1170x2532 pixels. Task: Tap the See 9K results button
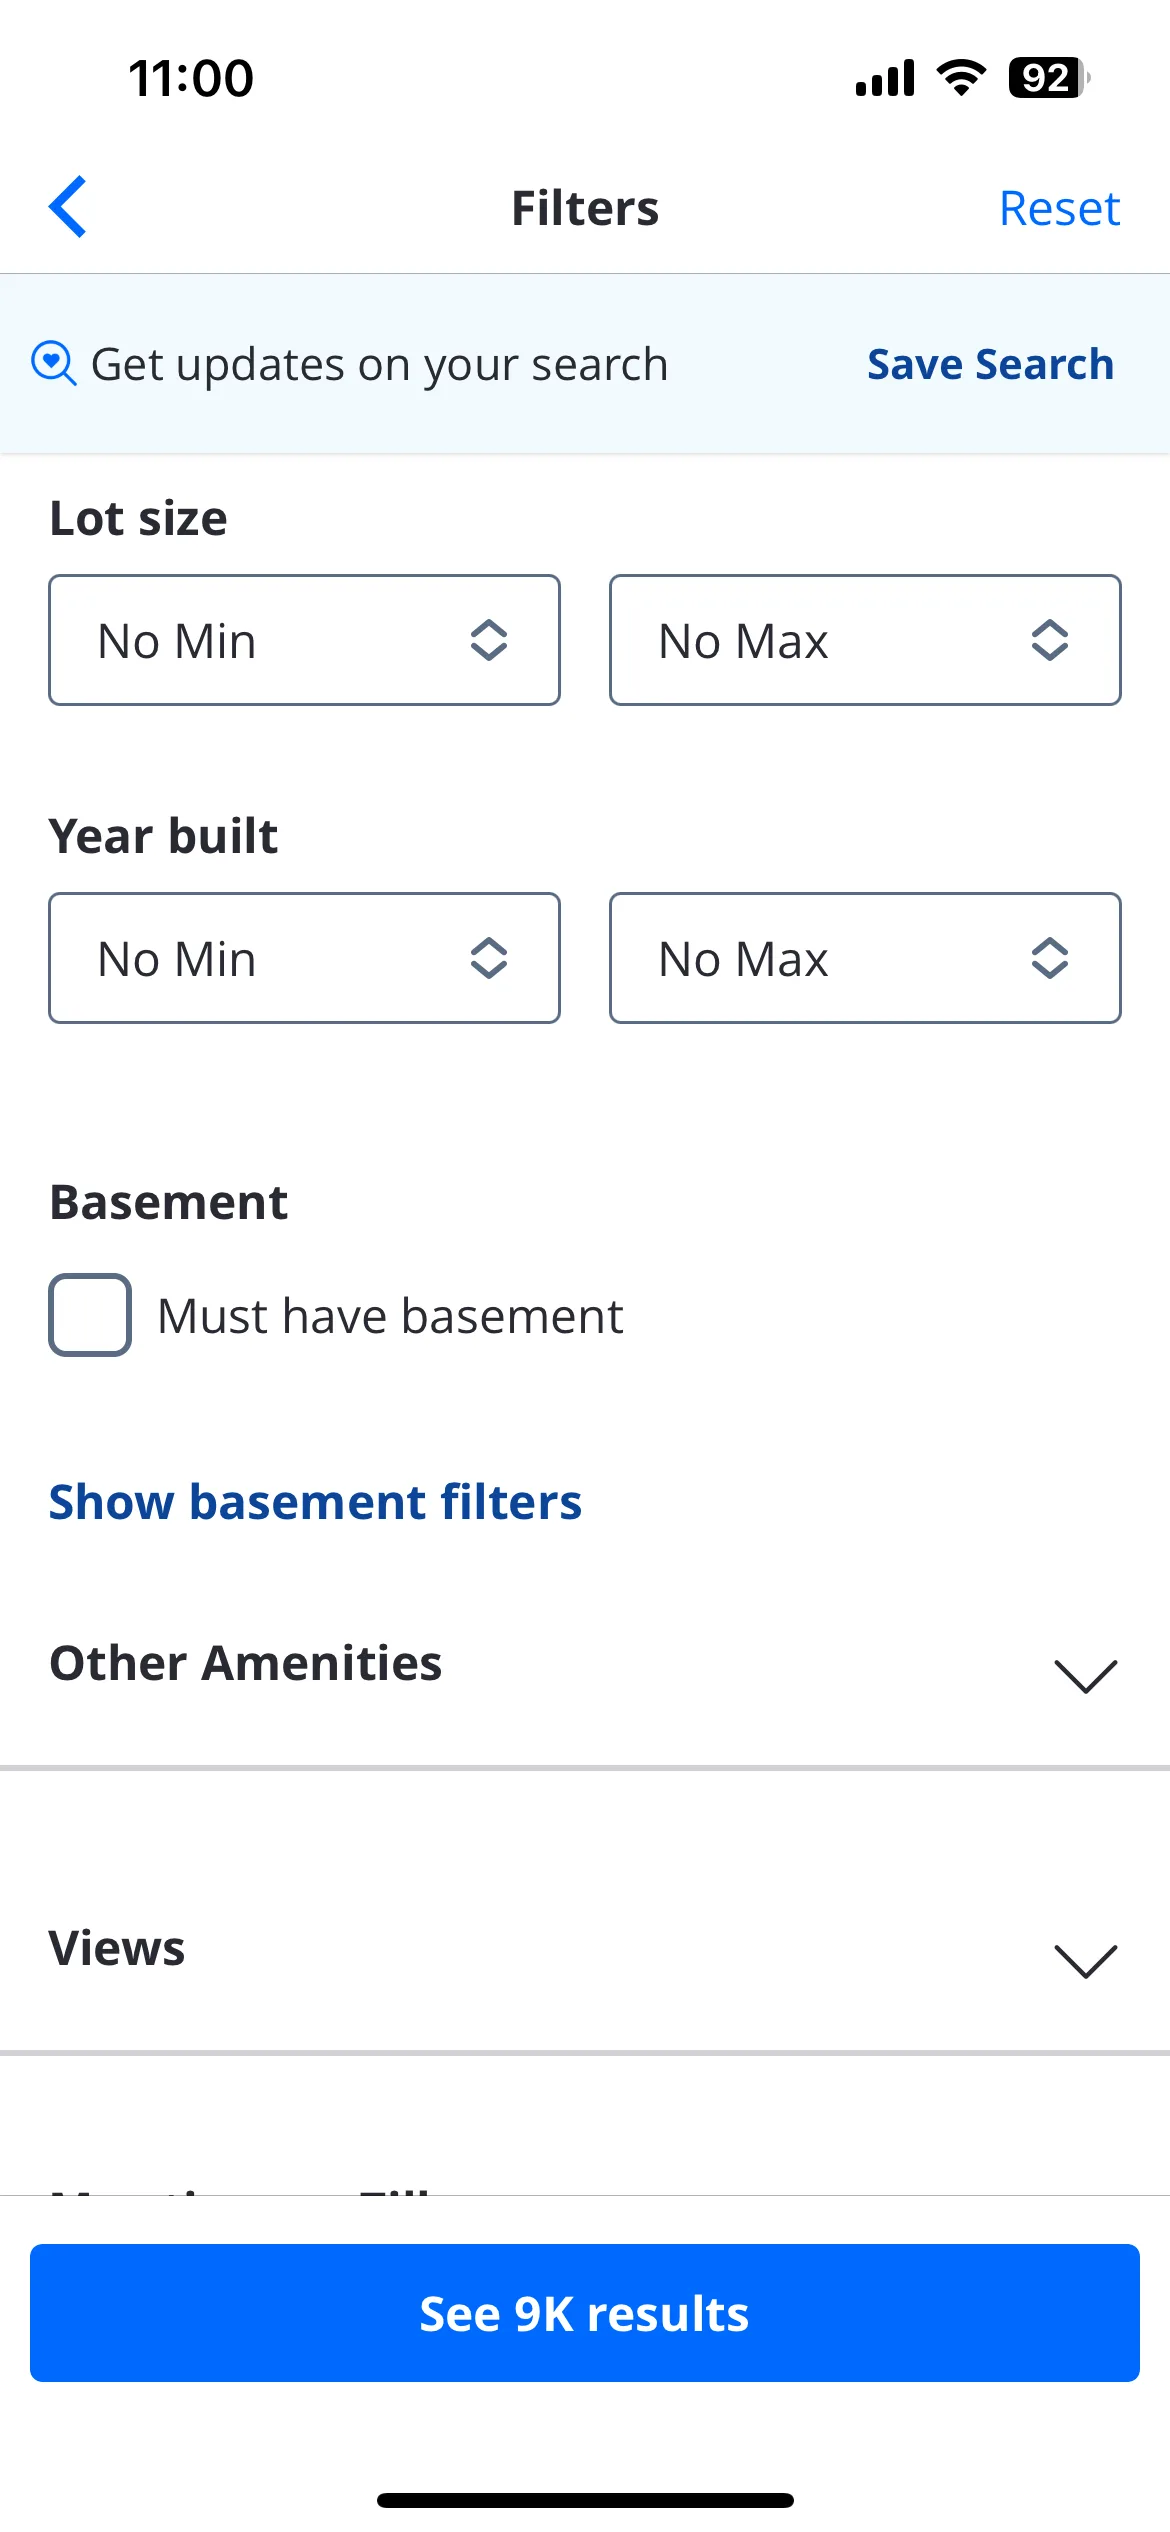pyautogui.click(x=585, y=2313)
